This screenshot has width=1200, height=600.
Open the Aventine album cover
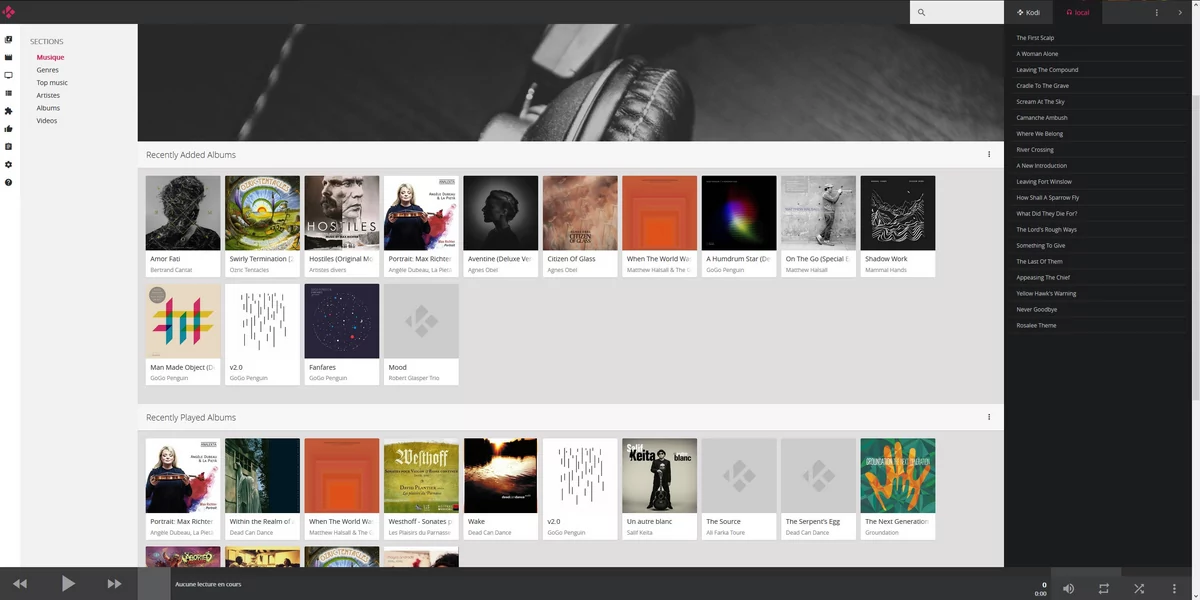[x=501, y=213]
